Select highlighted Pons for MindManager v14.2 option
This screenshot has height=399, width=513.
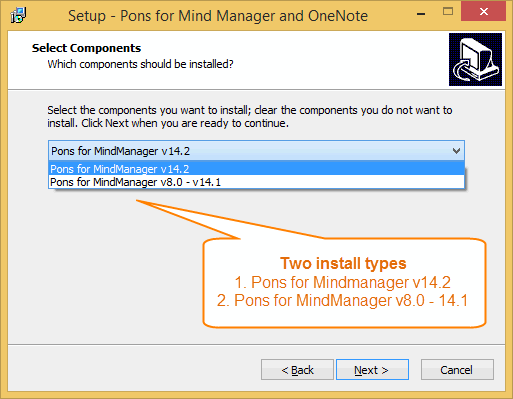(x=256, y=169)
